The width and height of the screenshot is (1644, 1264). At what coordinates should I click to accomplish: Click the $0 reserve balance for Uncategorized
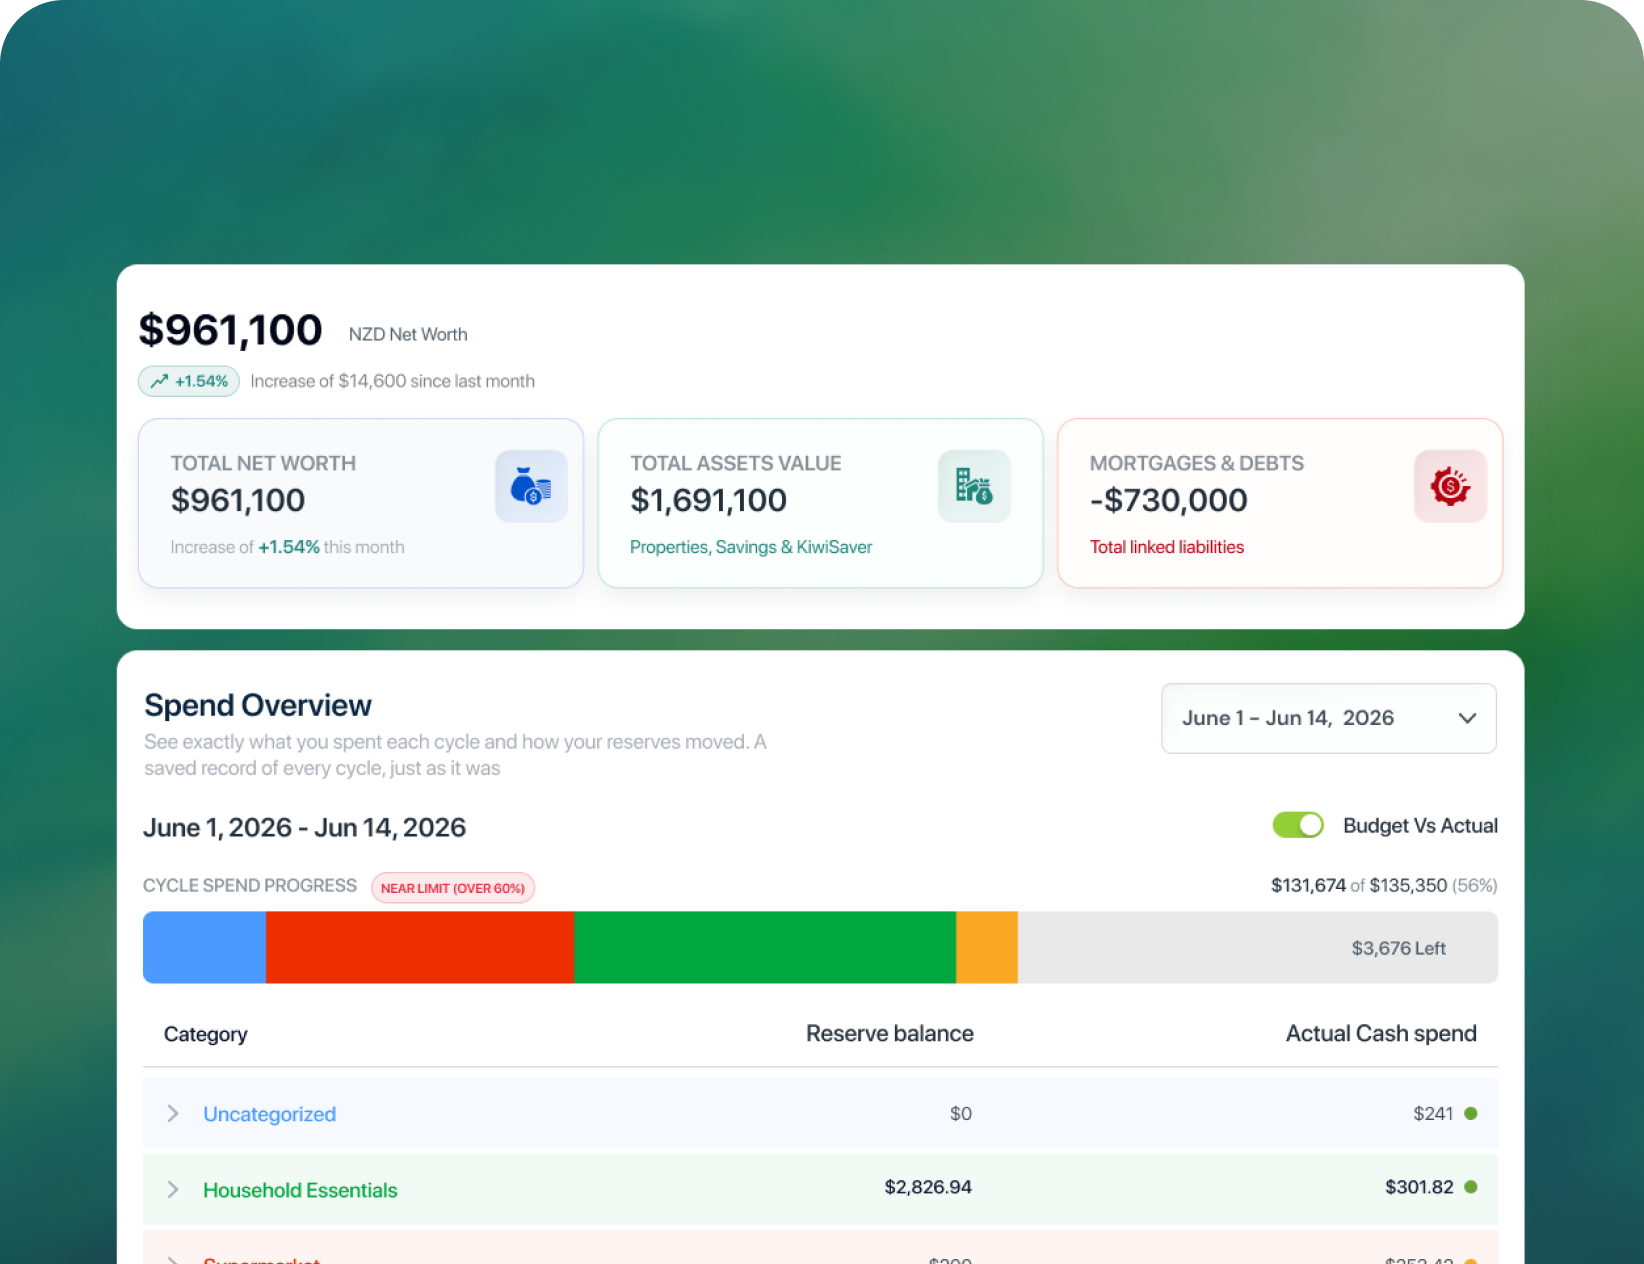point(961,1113)
